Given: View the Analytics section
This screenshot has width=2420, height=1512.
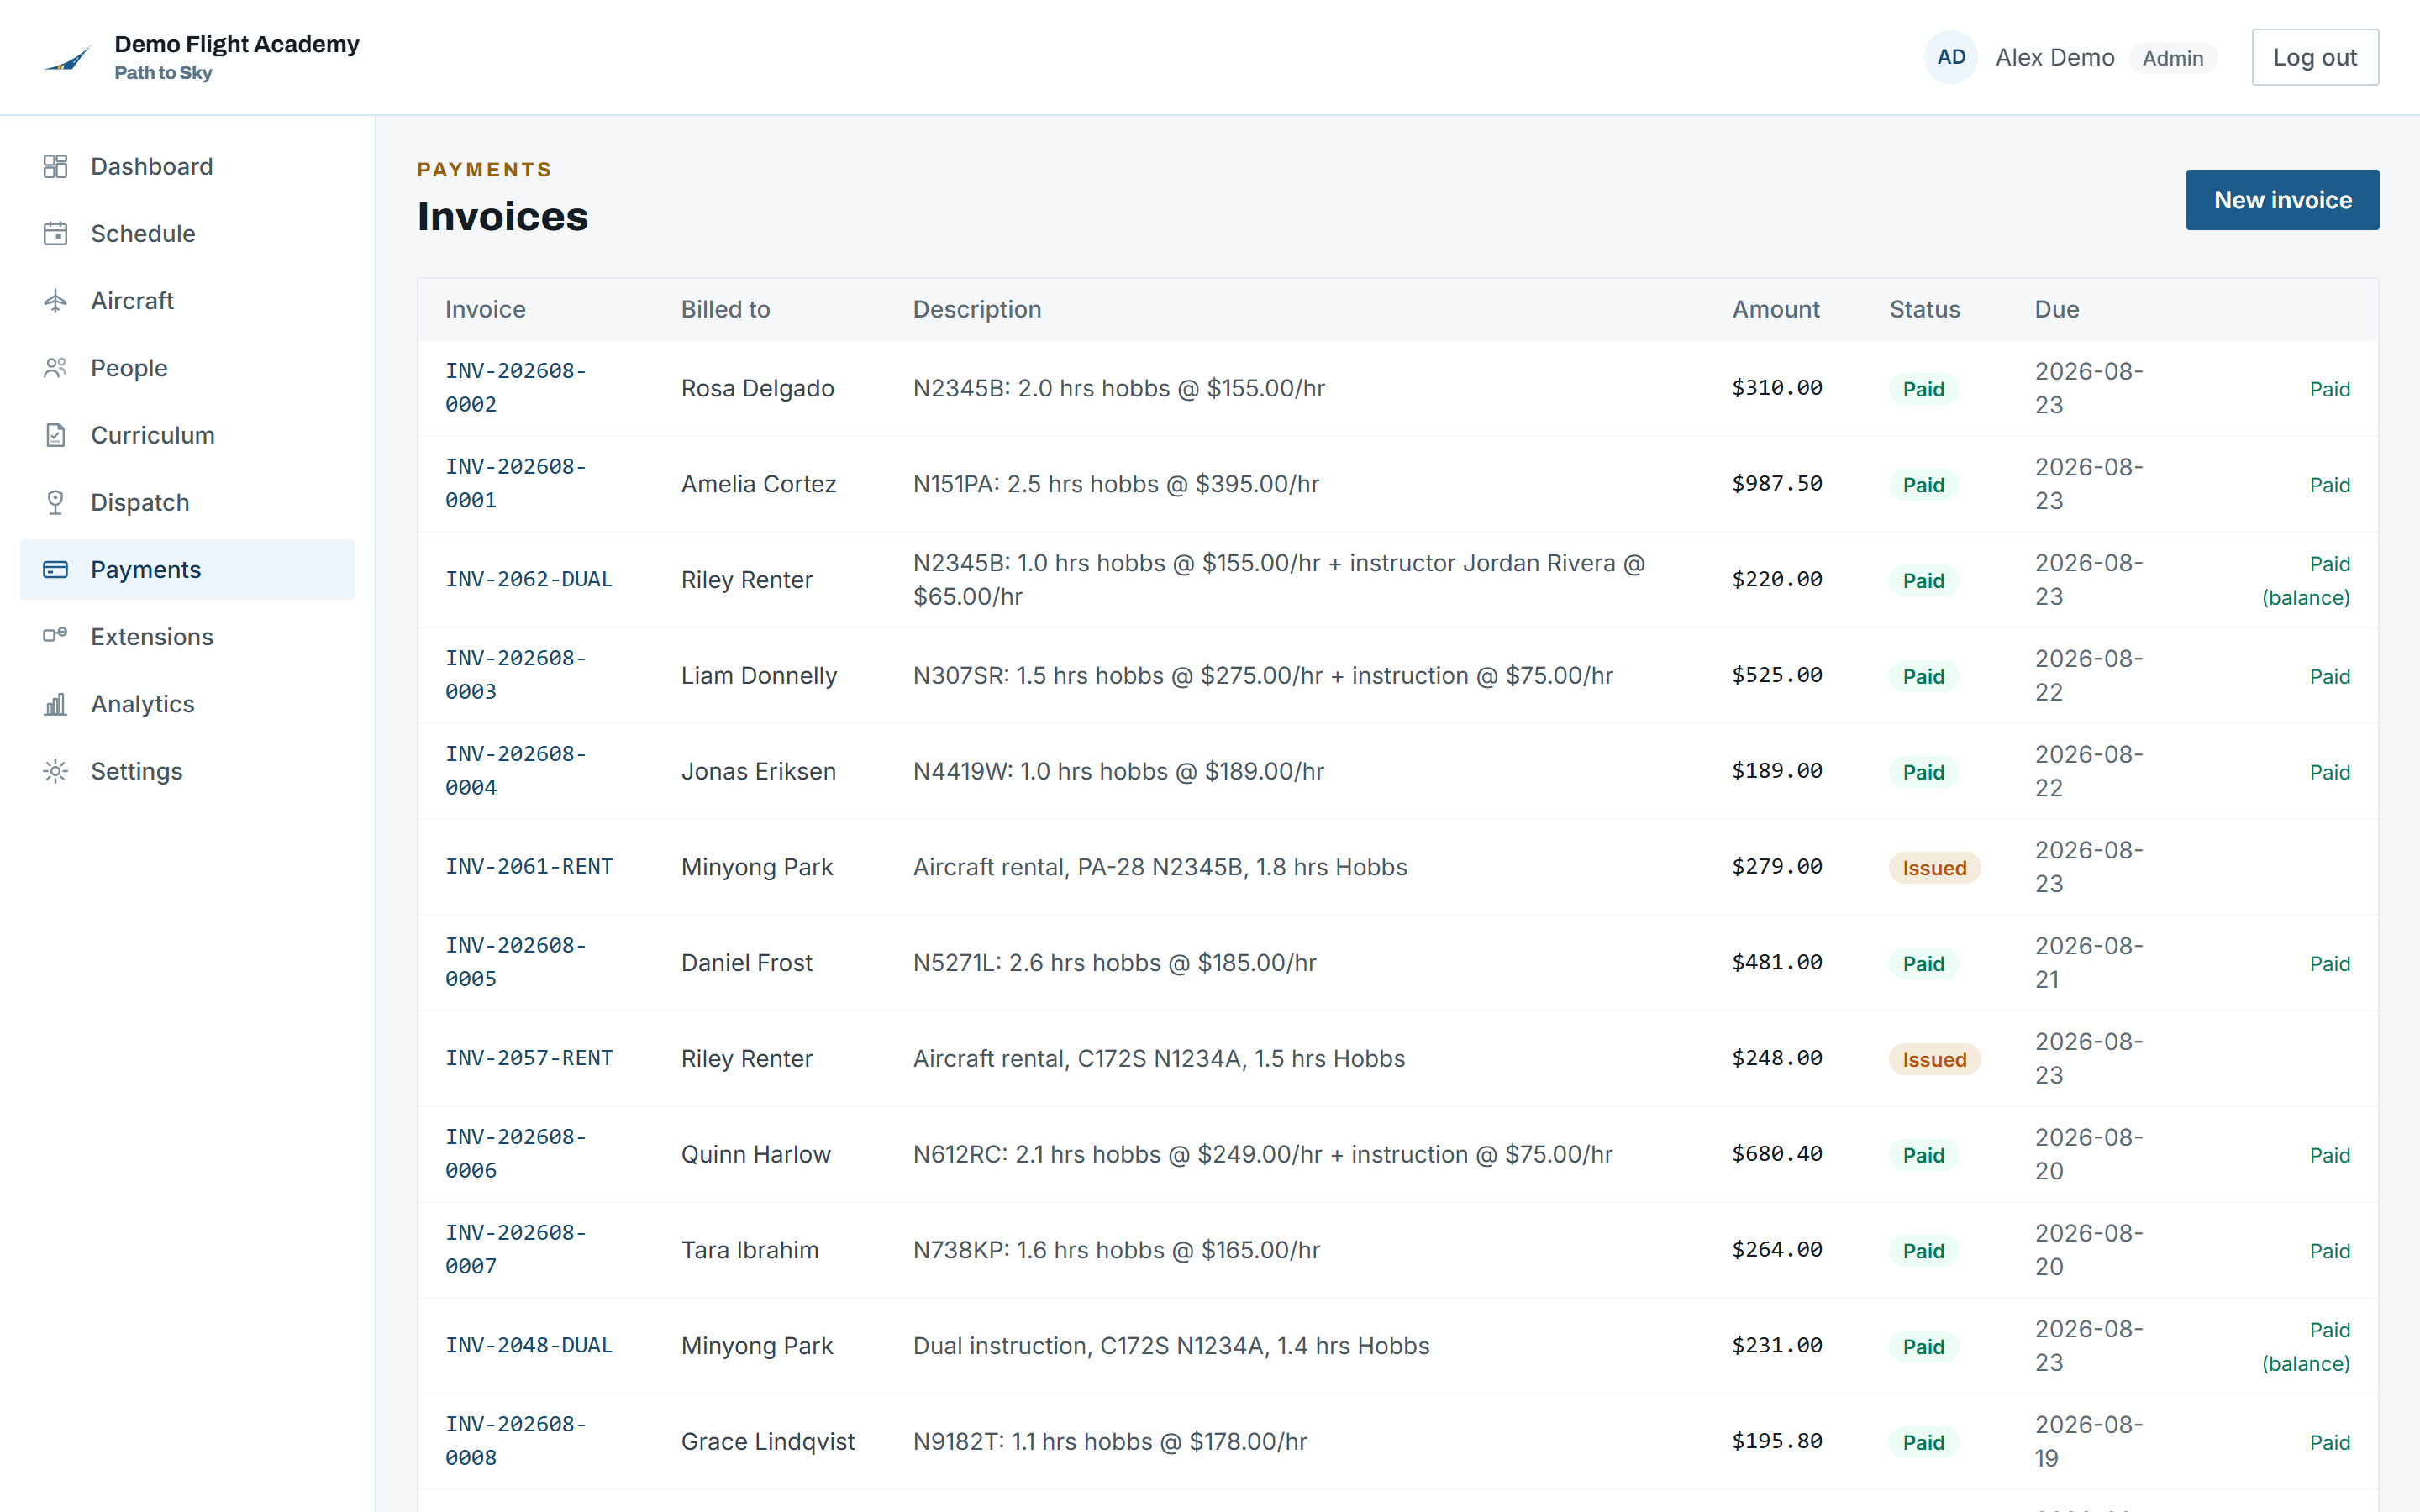Looking at the screenshot, I should click(187, 704).
